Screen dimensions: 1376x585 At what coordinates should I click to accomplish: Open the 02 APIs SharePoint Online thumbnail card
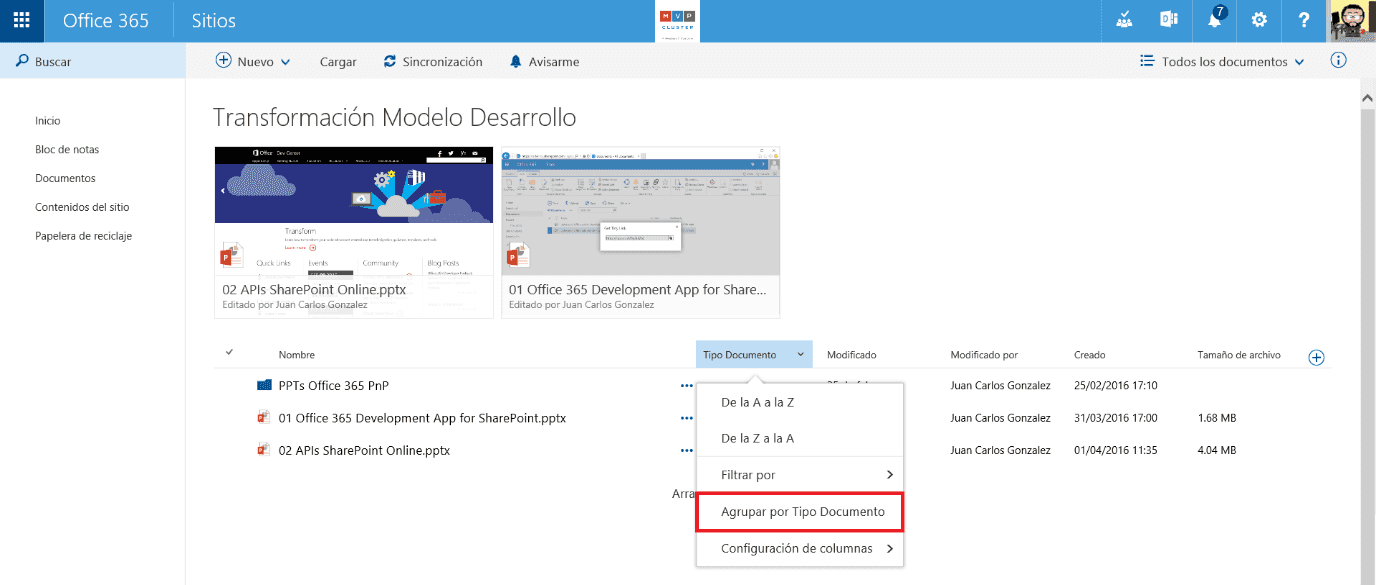354,232
